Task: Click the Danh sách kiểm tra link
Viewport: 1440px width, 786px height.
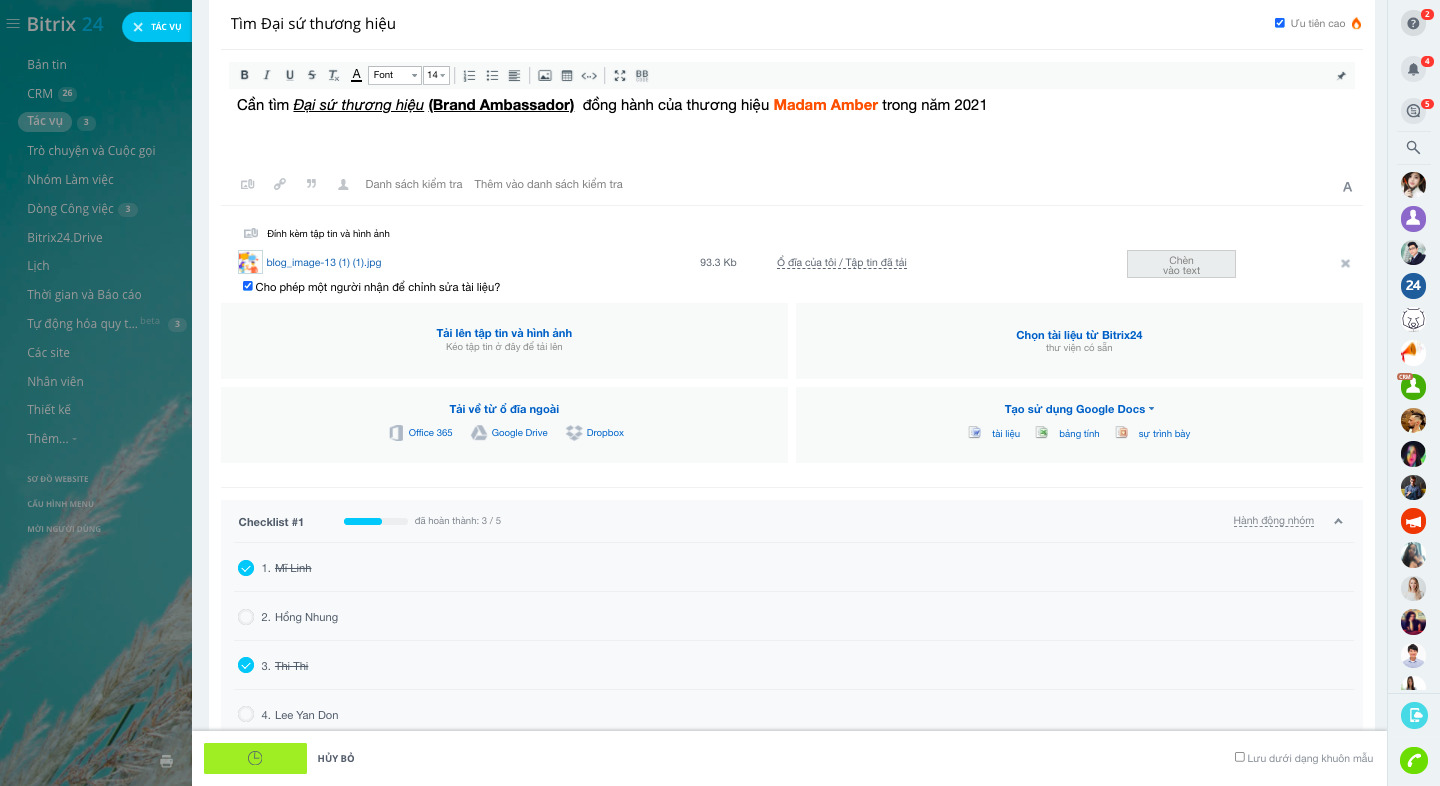Action: 414,184
